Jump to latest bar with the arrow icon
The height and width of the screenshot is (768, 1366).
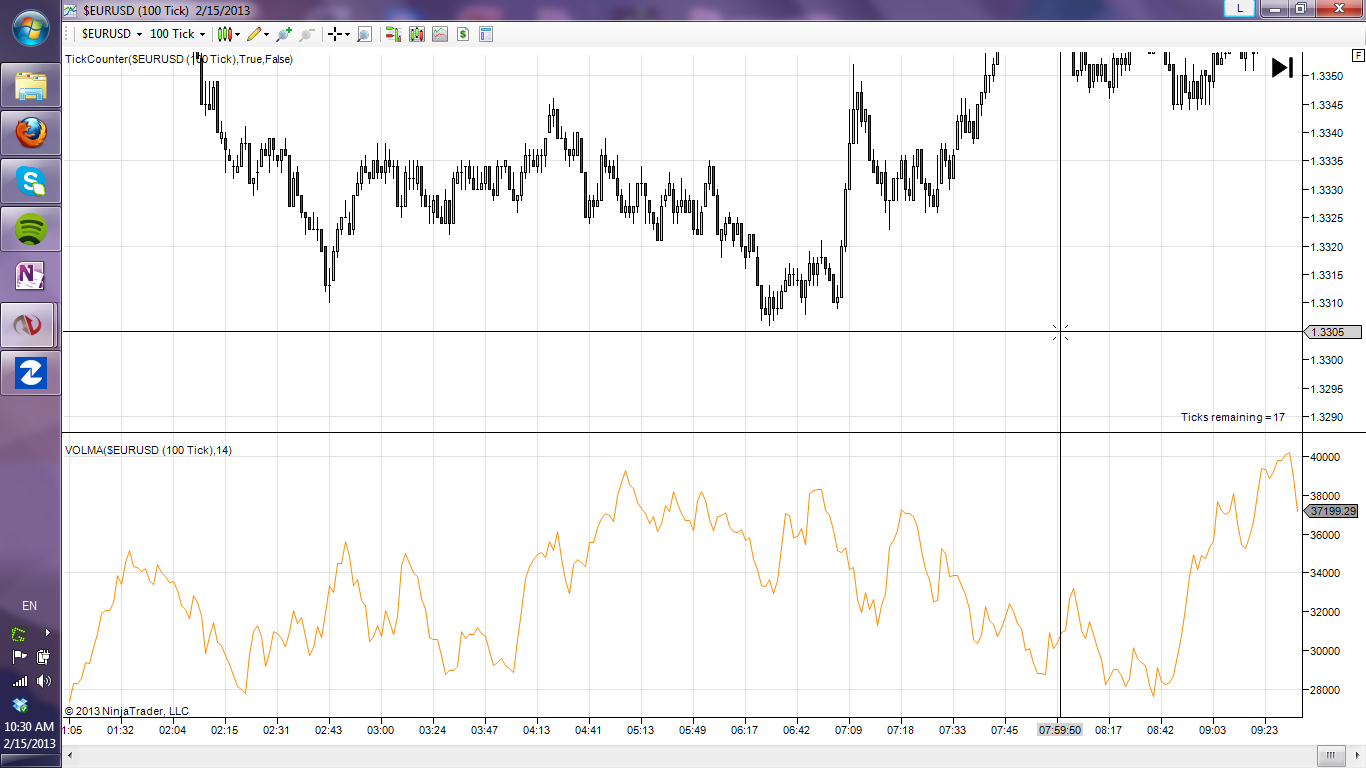click(1282, 67)
